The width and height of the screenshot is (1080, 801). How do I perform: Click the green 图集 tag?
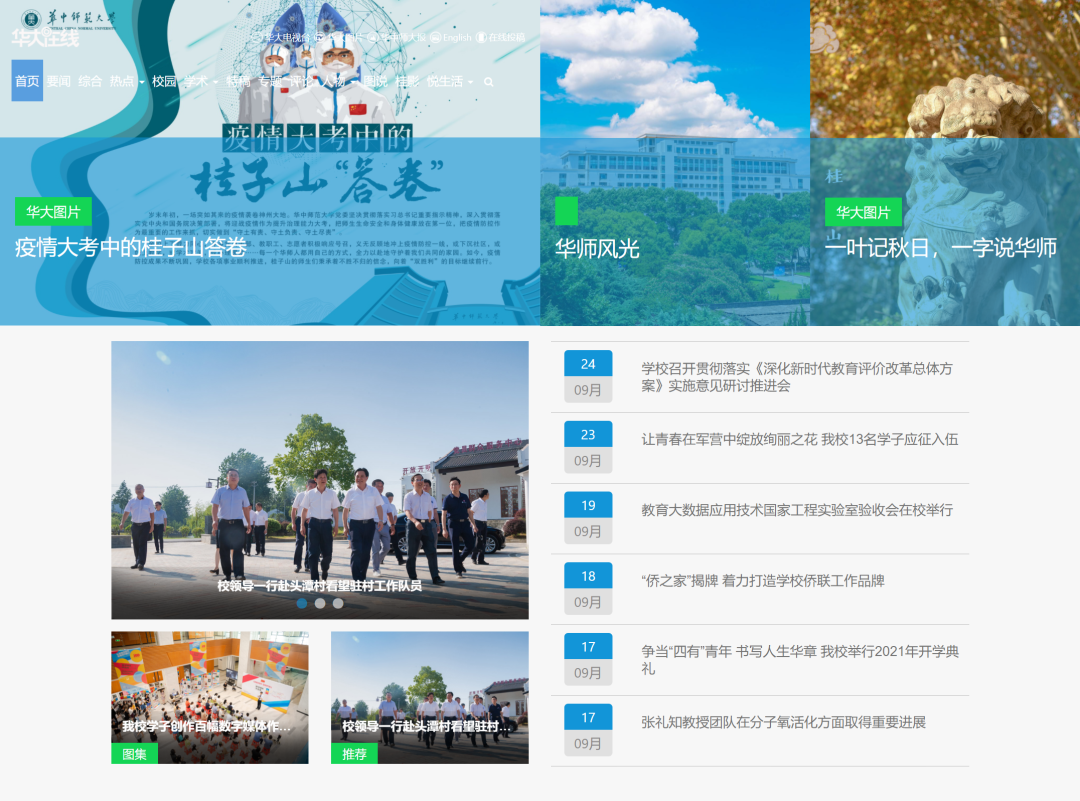(134, 754)
